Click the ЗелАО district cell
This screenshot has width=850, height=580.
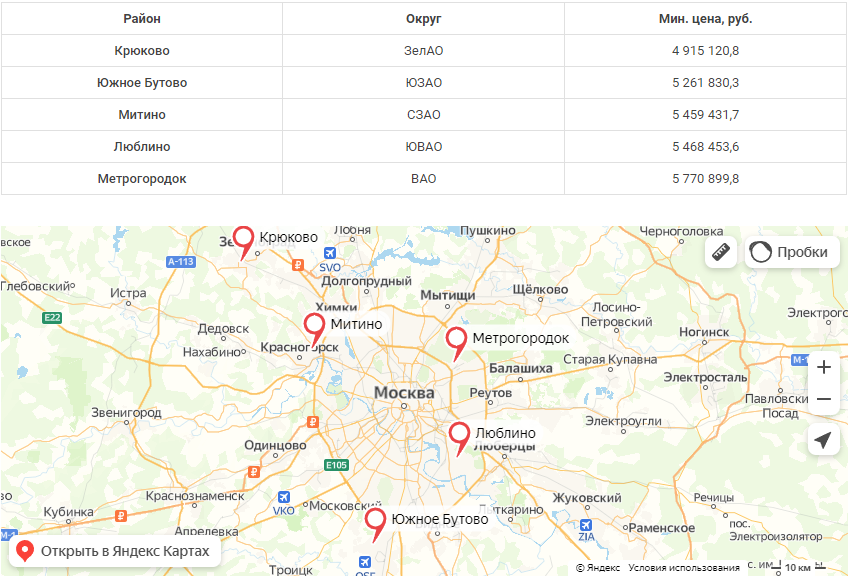(423, 51)
